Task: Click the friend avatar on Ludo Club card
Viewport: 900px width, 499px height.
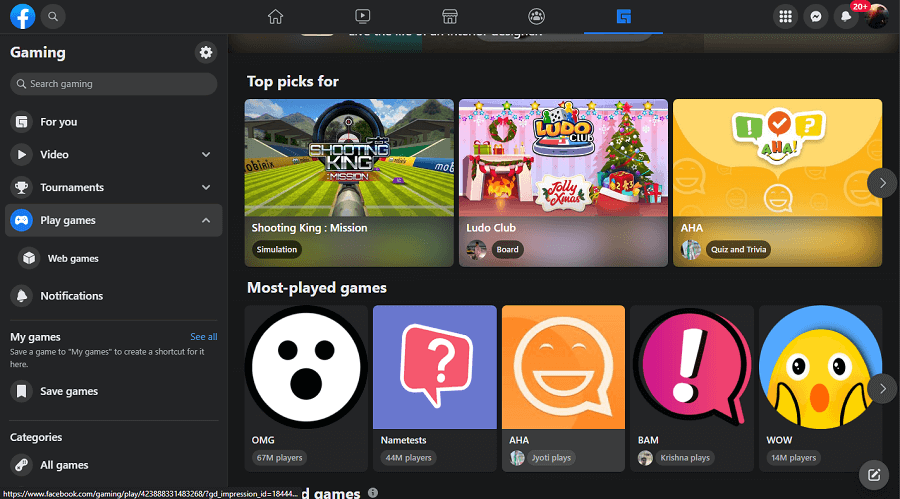Action: tap(476, 249)
